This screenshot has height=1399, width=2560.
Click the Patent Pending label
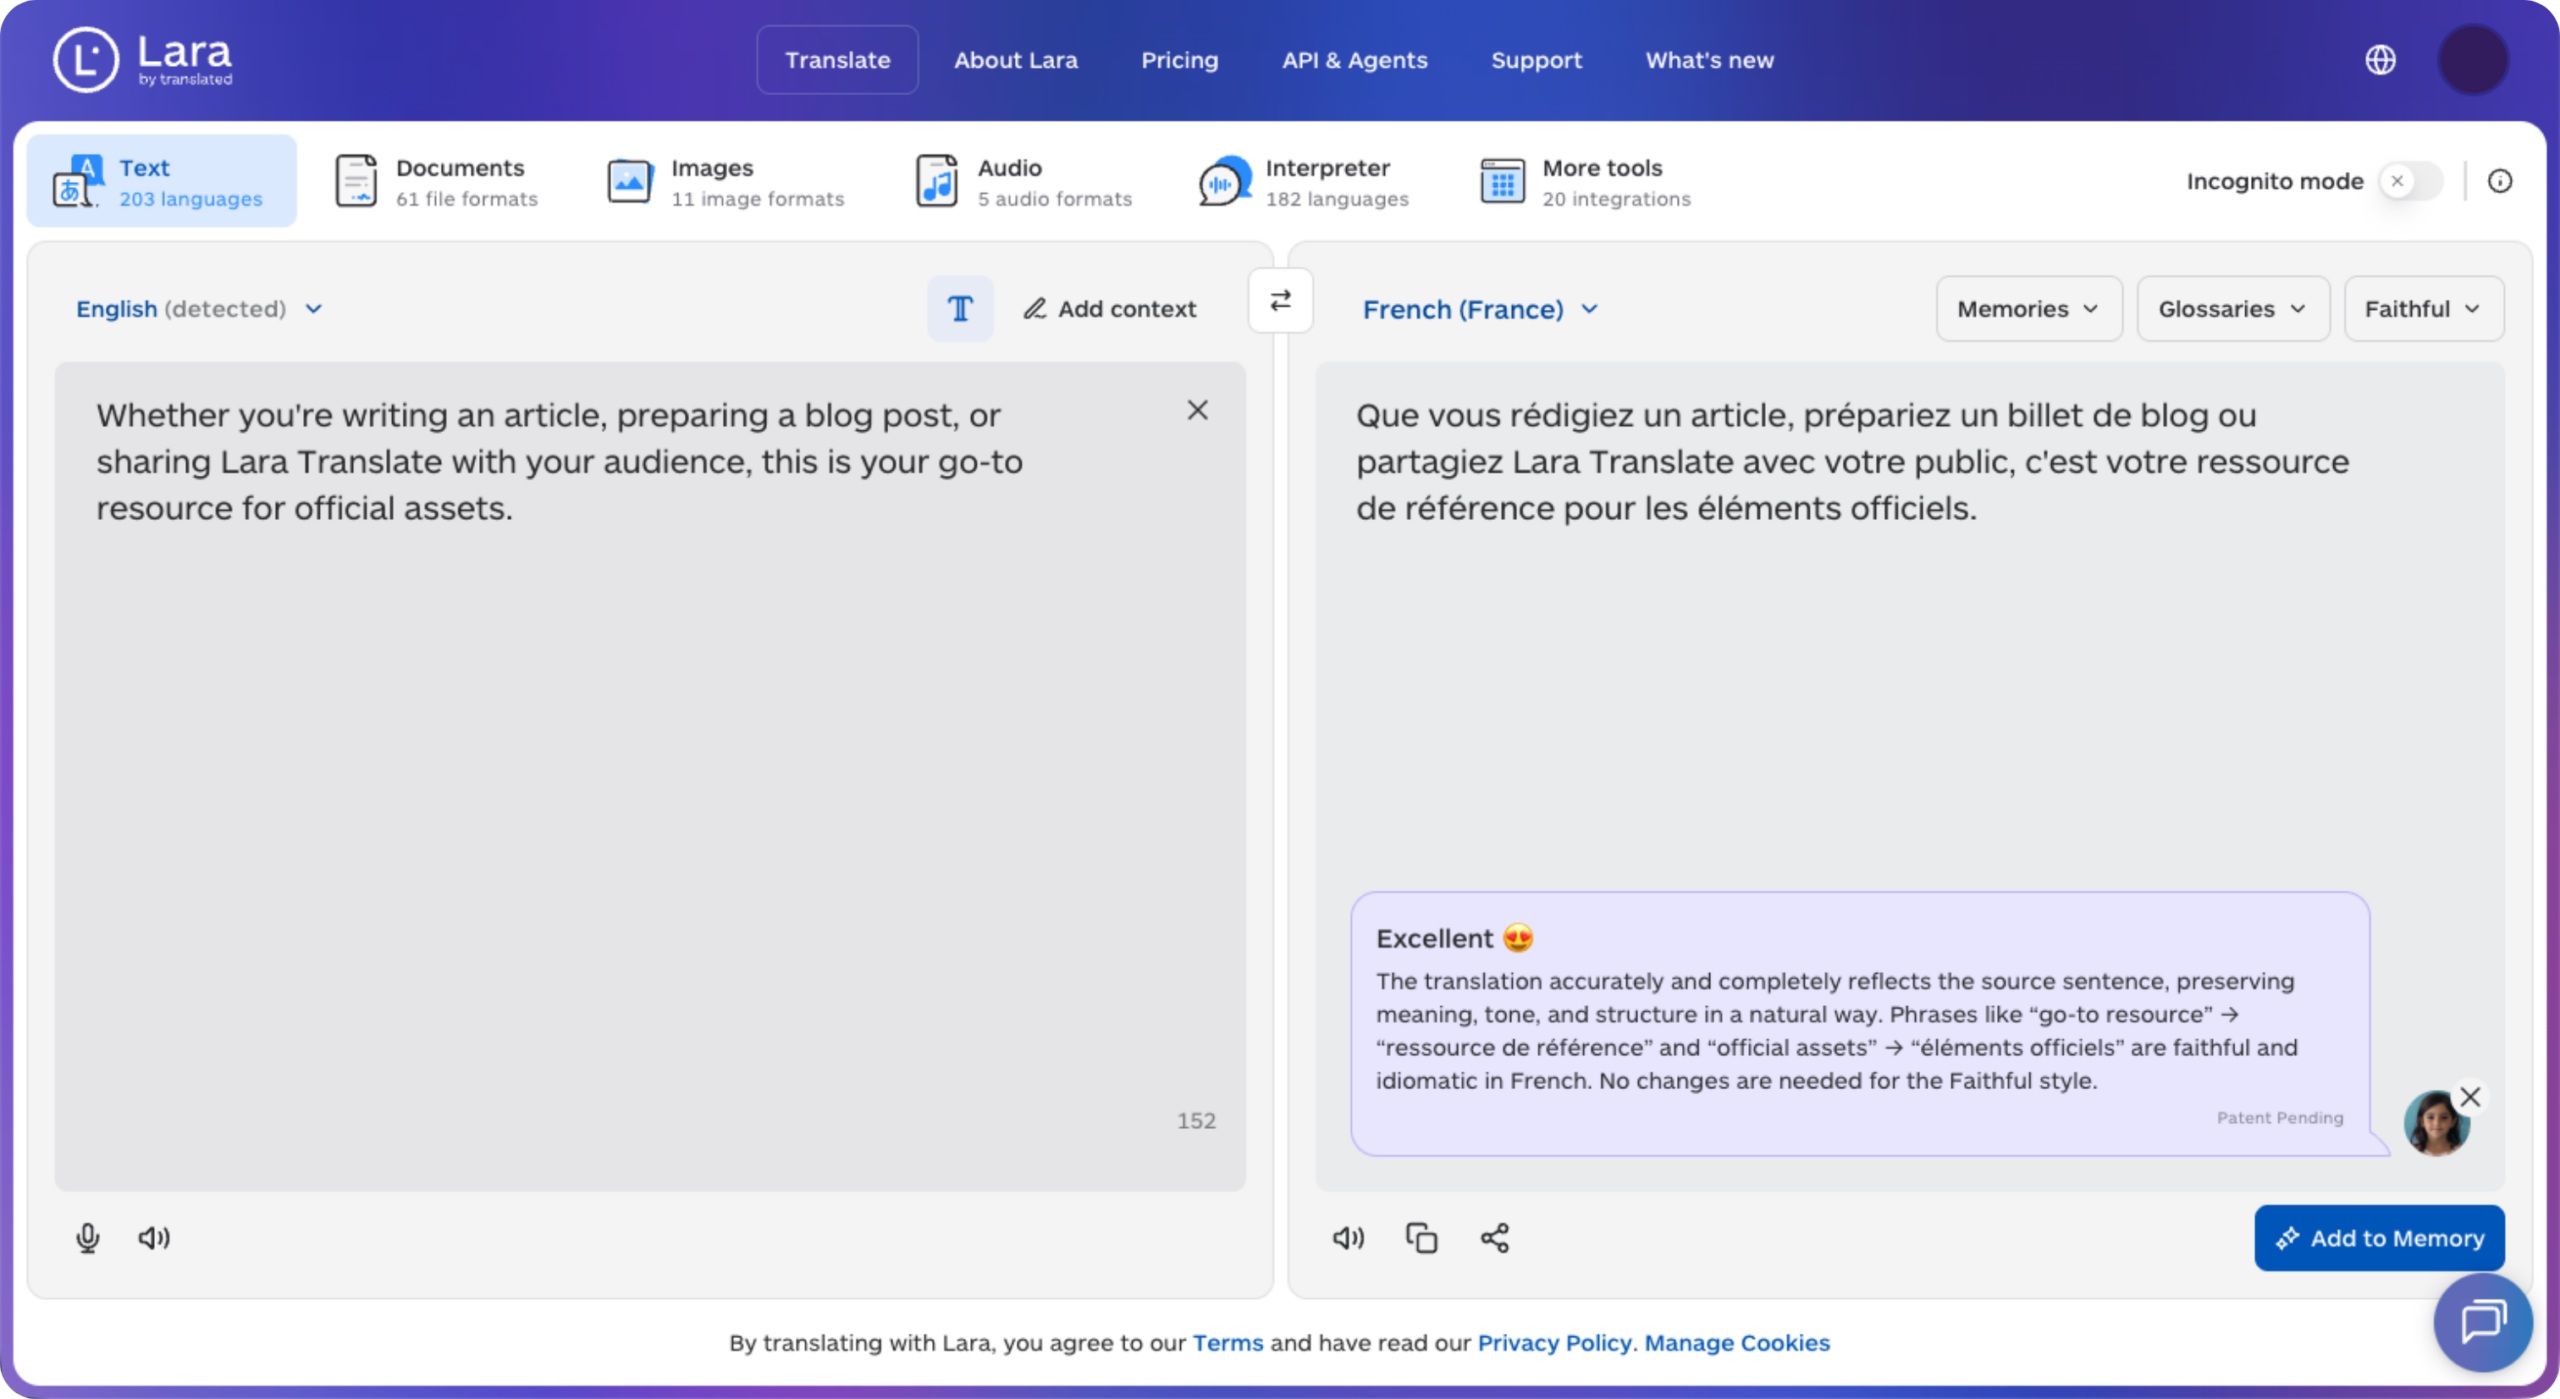(2279, 1118)
